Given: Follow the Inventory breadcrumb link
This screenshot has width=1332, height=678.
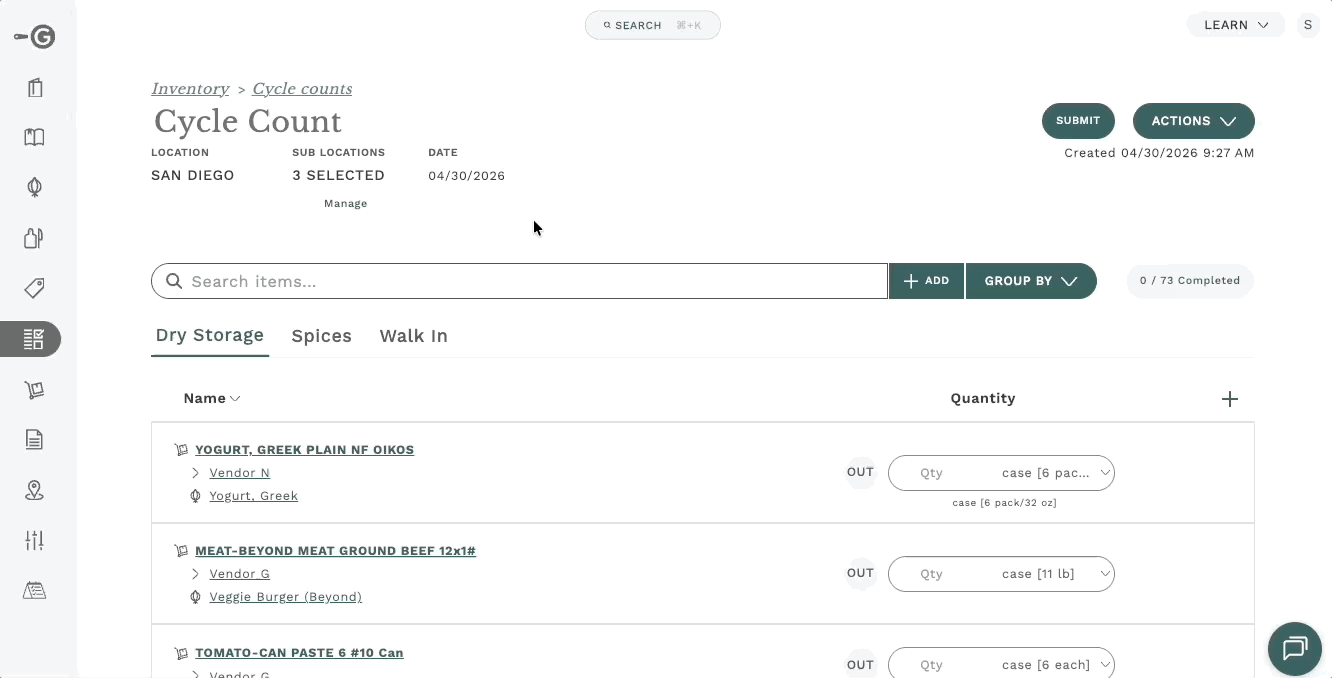Looking at the screenshot, I should [190, 89].
